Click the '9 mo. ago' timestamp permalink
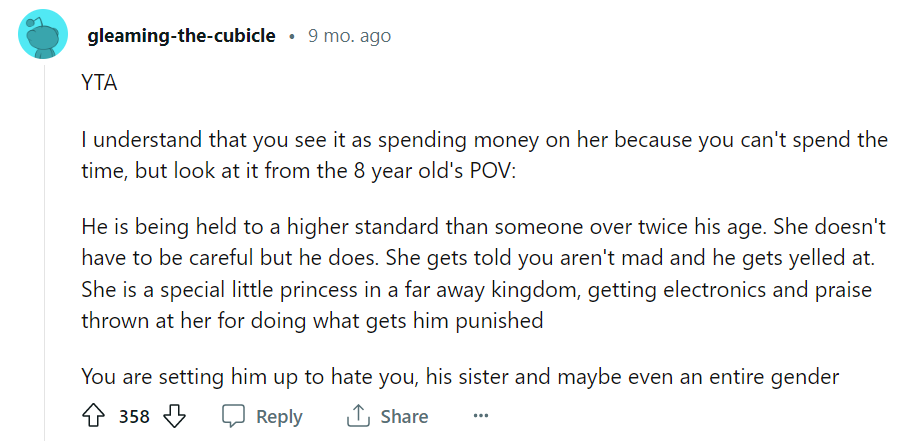The height and width of the screenshot is (441, 919). tap(349, 36)
